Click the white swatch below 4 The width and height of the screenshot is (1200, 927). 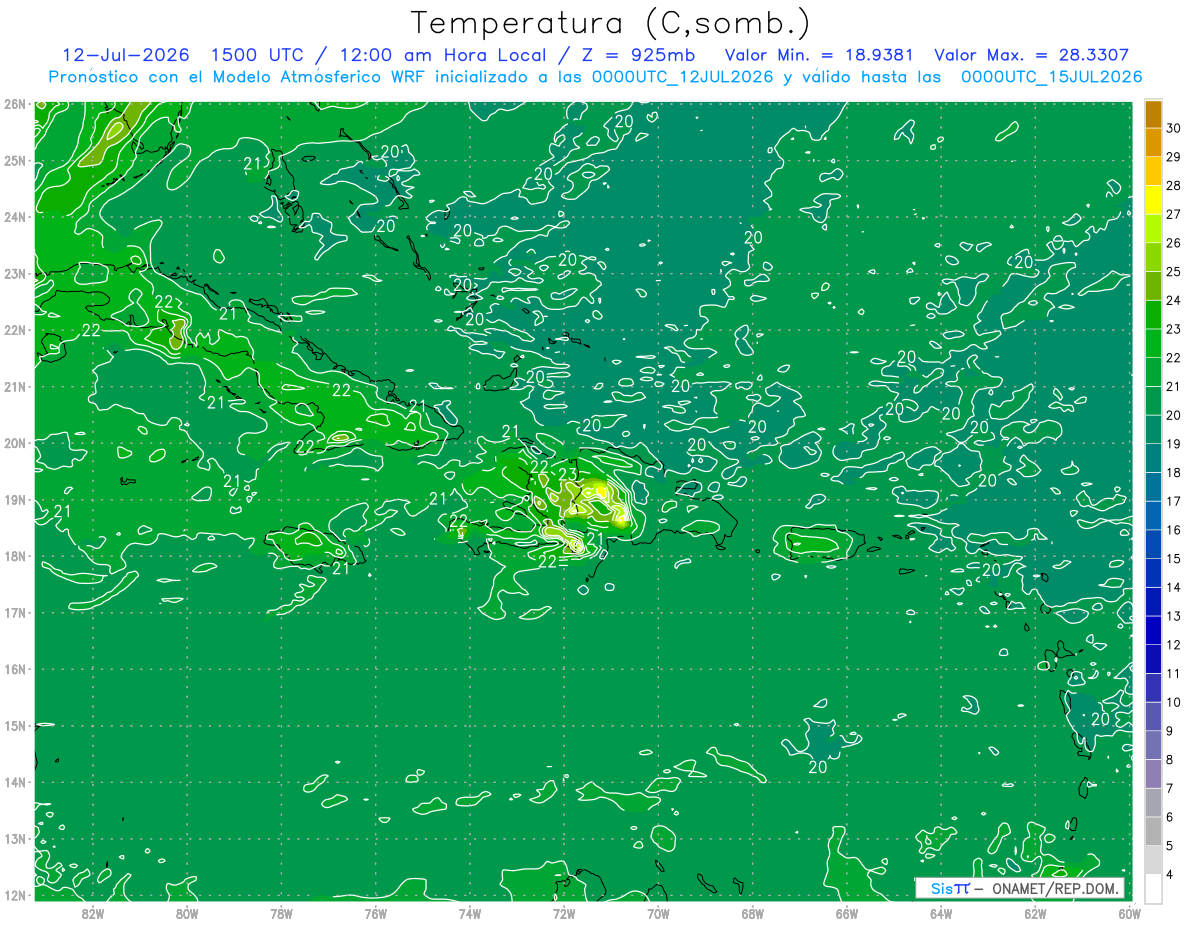1153,888
